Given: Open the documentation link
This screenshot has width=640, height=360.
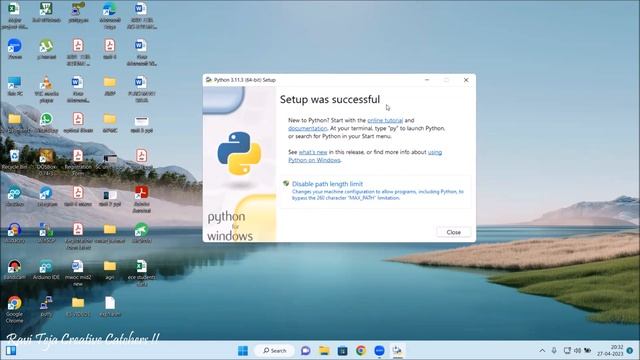Looking at the screenshot, I should pyautogui.click(x=307, y=128).
